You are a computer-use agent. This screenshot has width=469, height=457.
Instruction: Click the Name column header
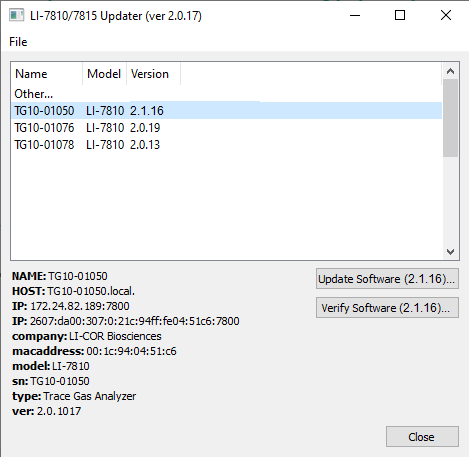pyautogui.click(x=47, y=74)
